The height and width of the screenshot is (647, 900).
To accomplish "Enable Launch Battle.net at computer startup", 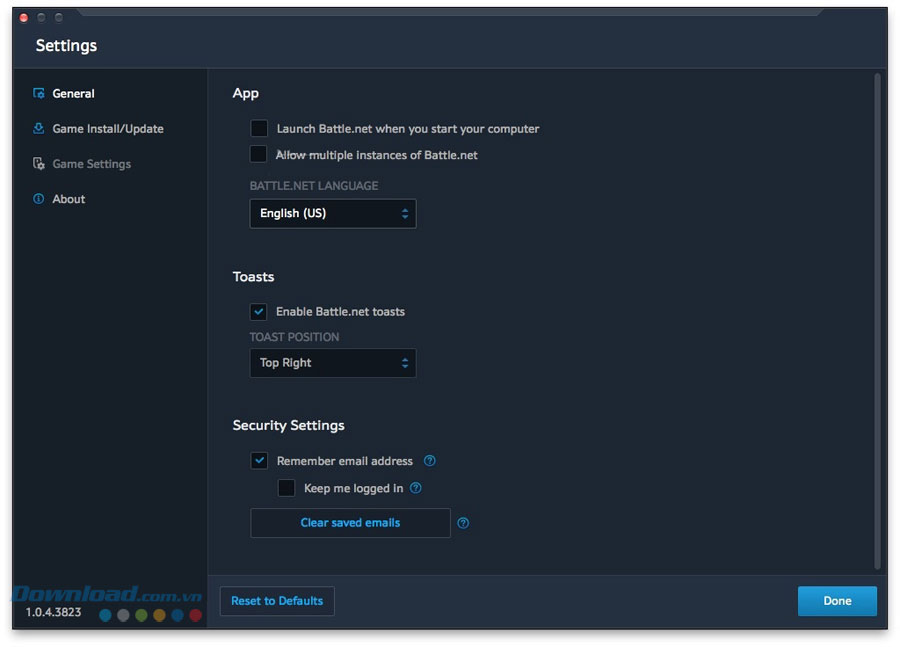I will click(259, 128).
